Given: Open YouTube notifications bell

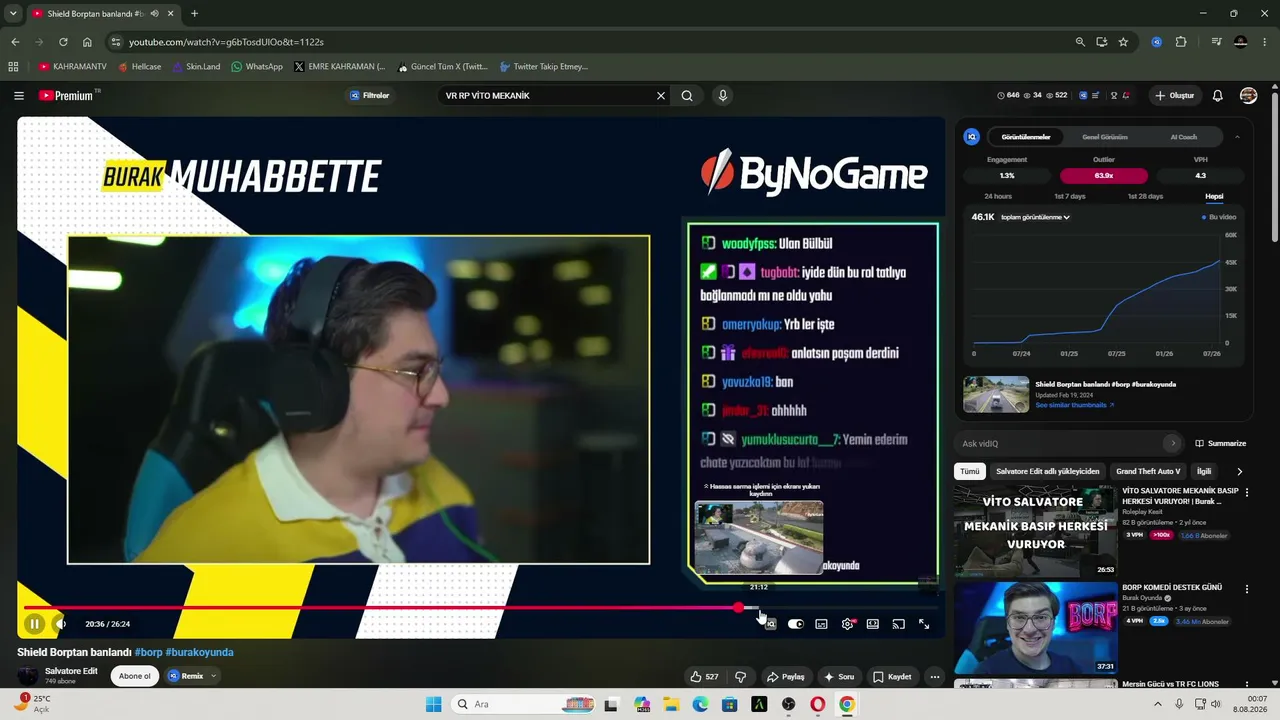Looking at the screenshot, I should pos(1217,96).
